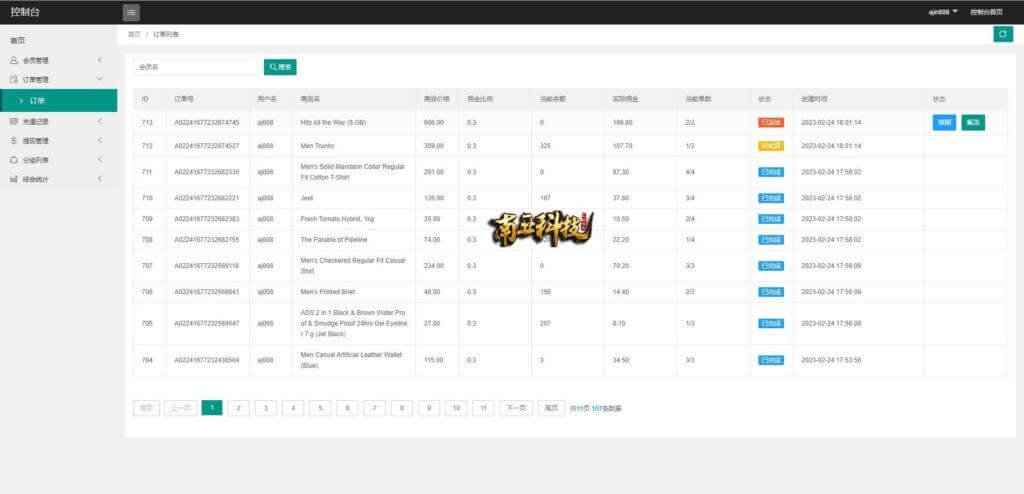Open the ajin888 user dropdown
Viewport: 1024px width, 494px height.
(940, 12)
